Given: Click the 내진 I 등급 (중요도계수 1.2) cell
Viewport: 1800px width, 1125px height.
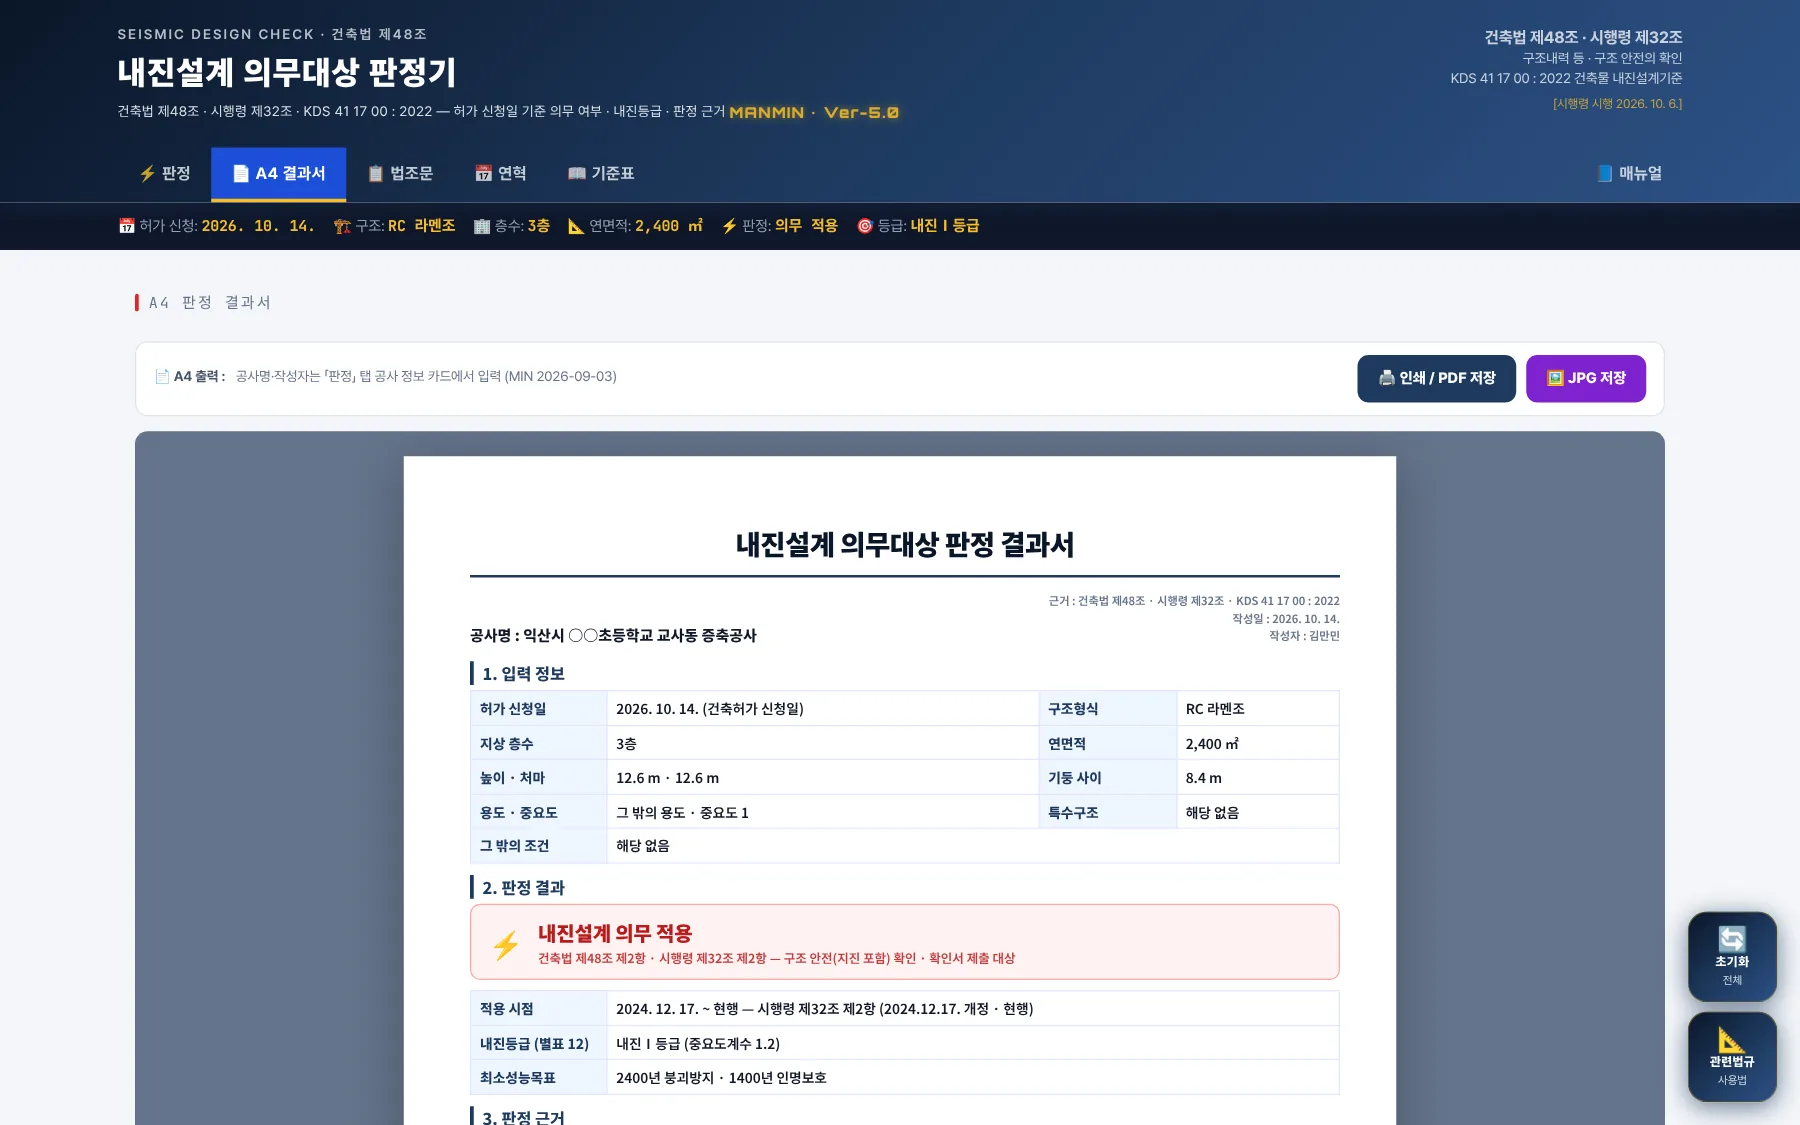Looking at the screenshot, I should (973, 1044).
